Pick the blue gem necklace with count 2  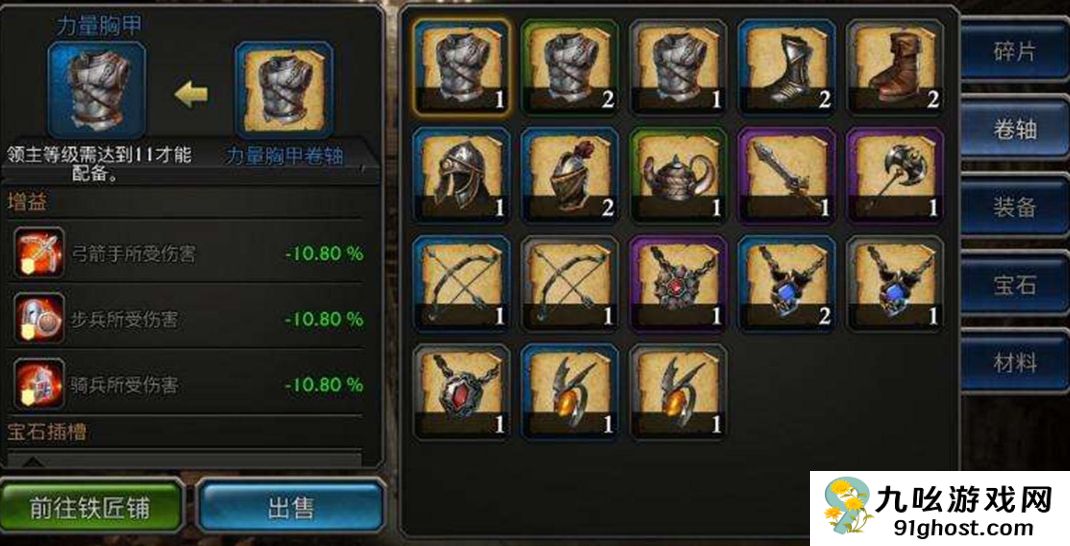[787, 283]
